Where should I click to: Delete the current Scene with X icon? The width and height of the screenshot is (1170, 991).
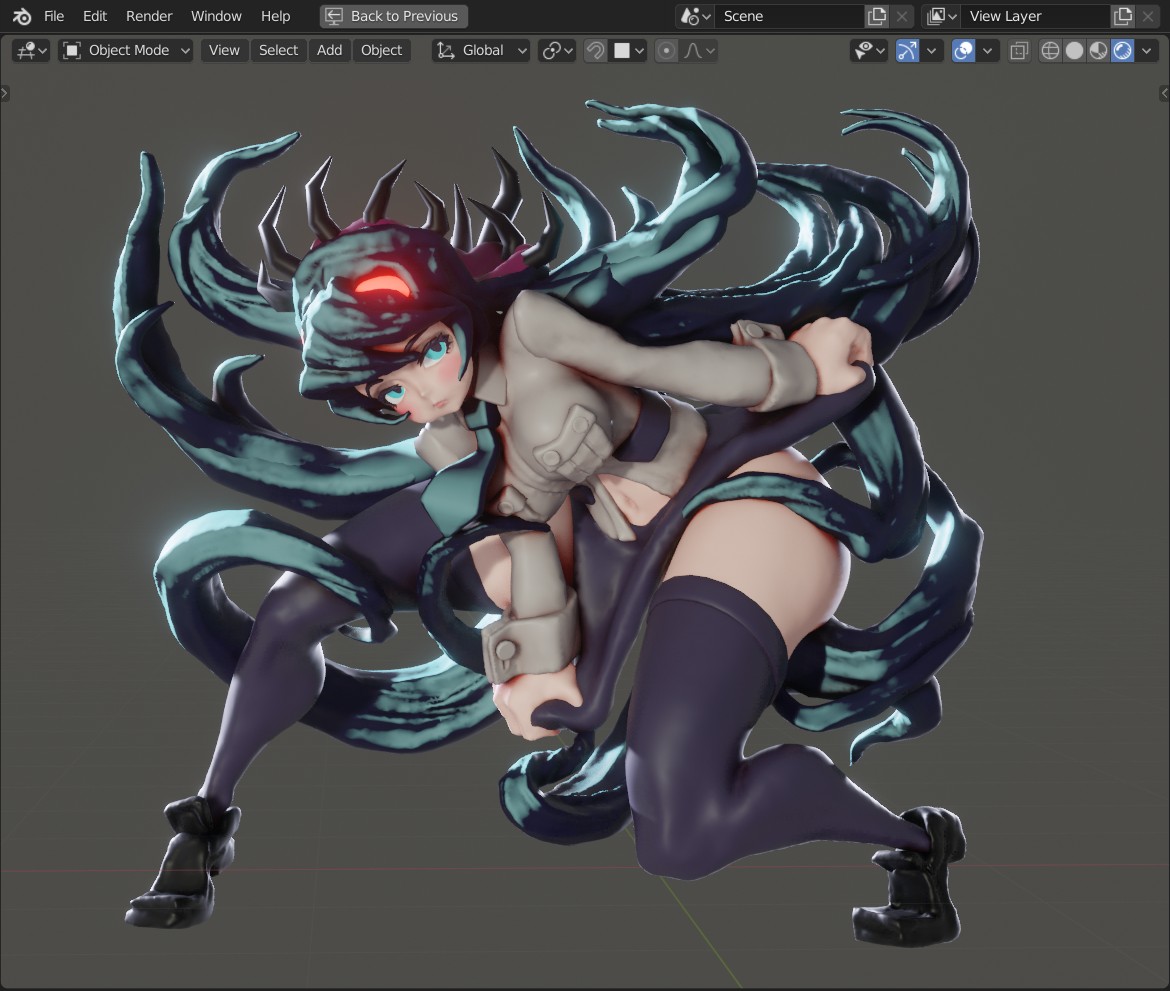click(902, 16)
